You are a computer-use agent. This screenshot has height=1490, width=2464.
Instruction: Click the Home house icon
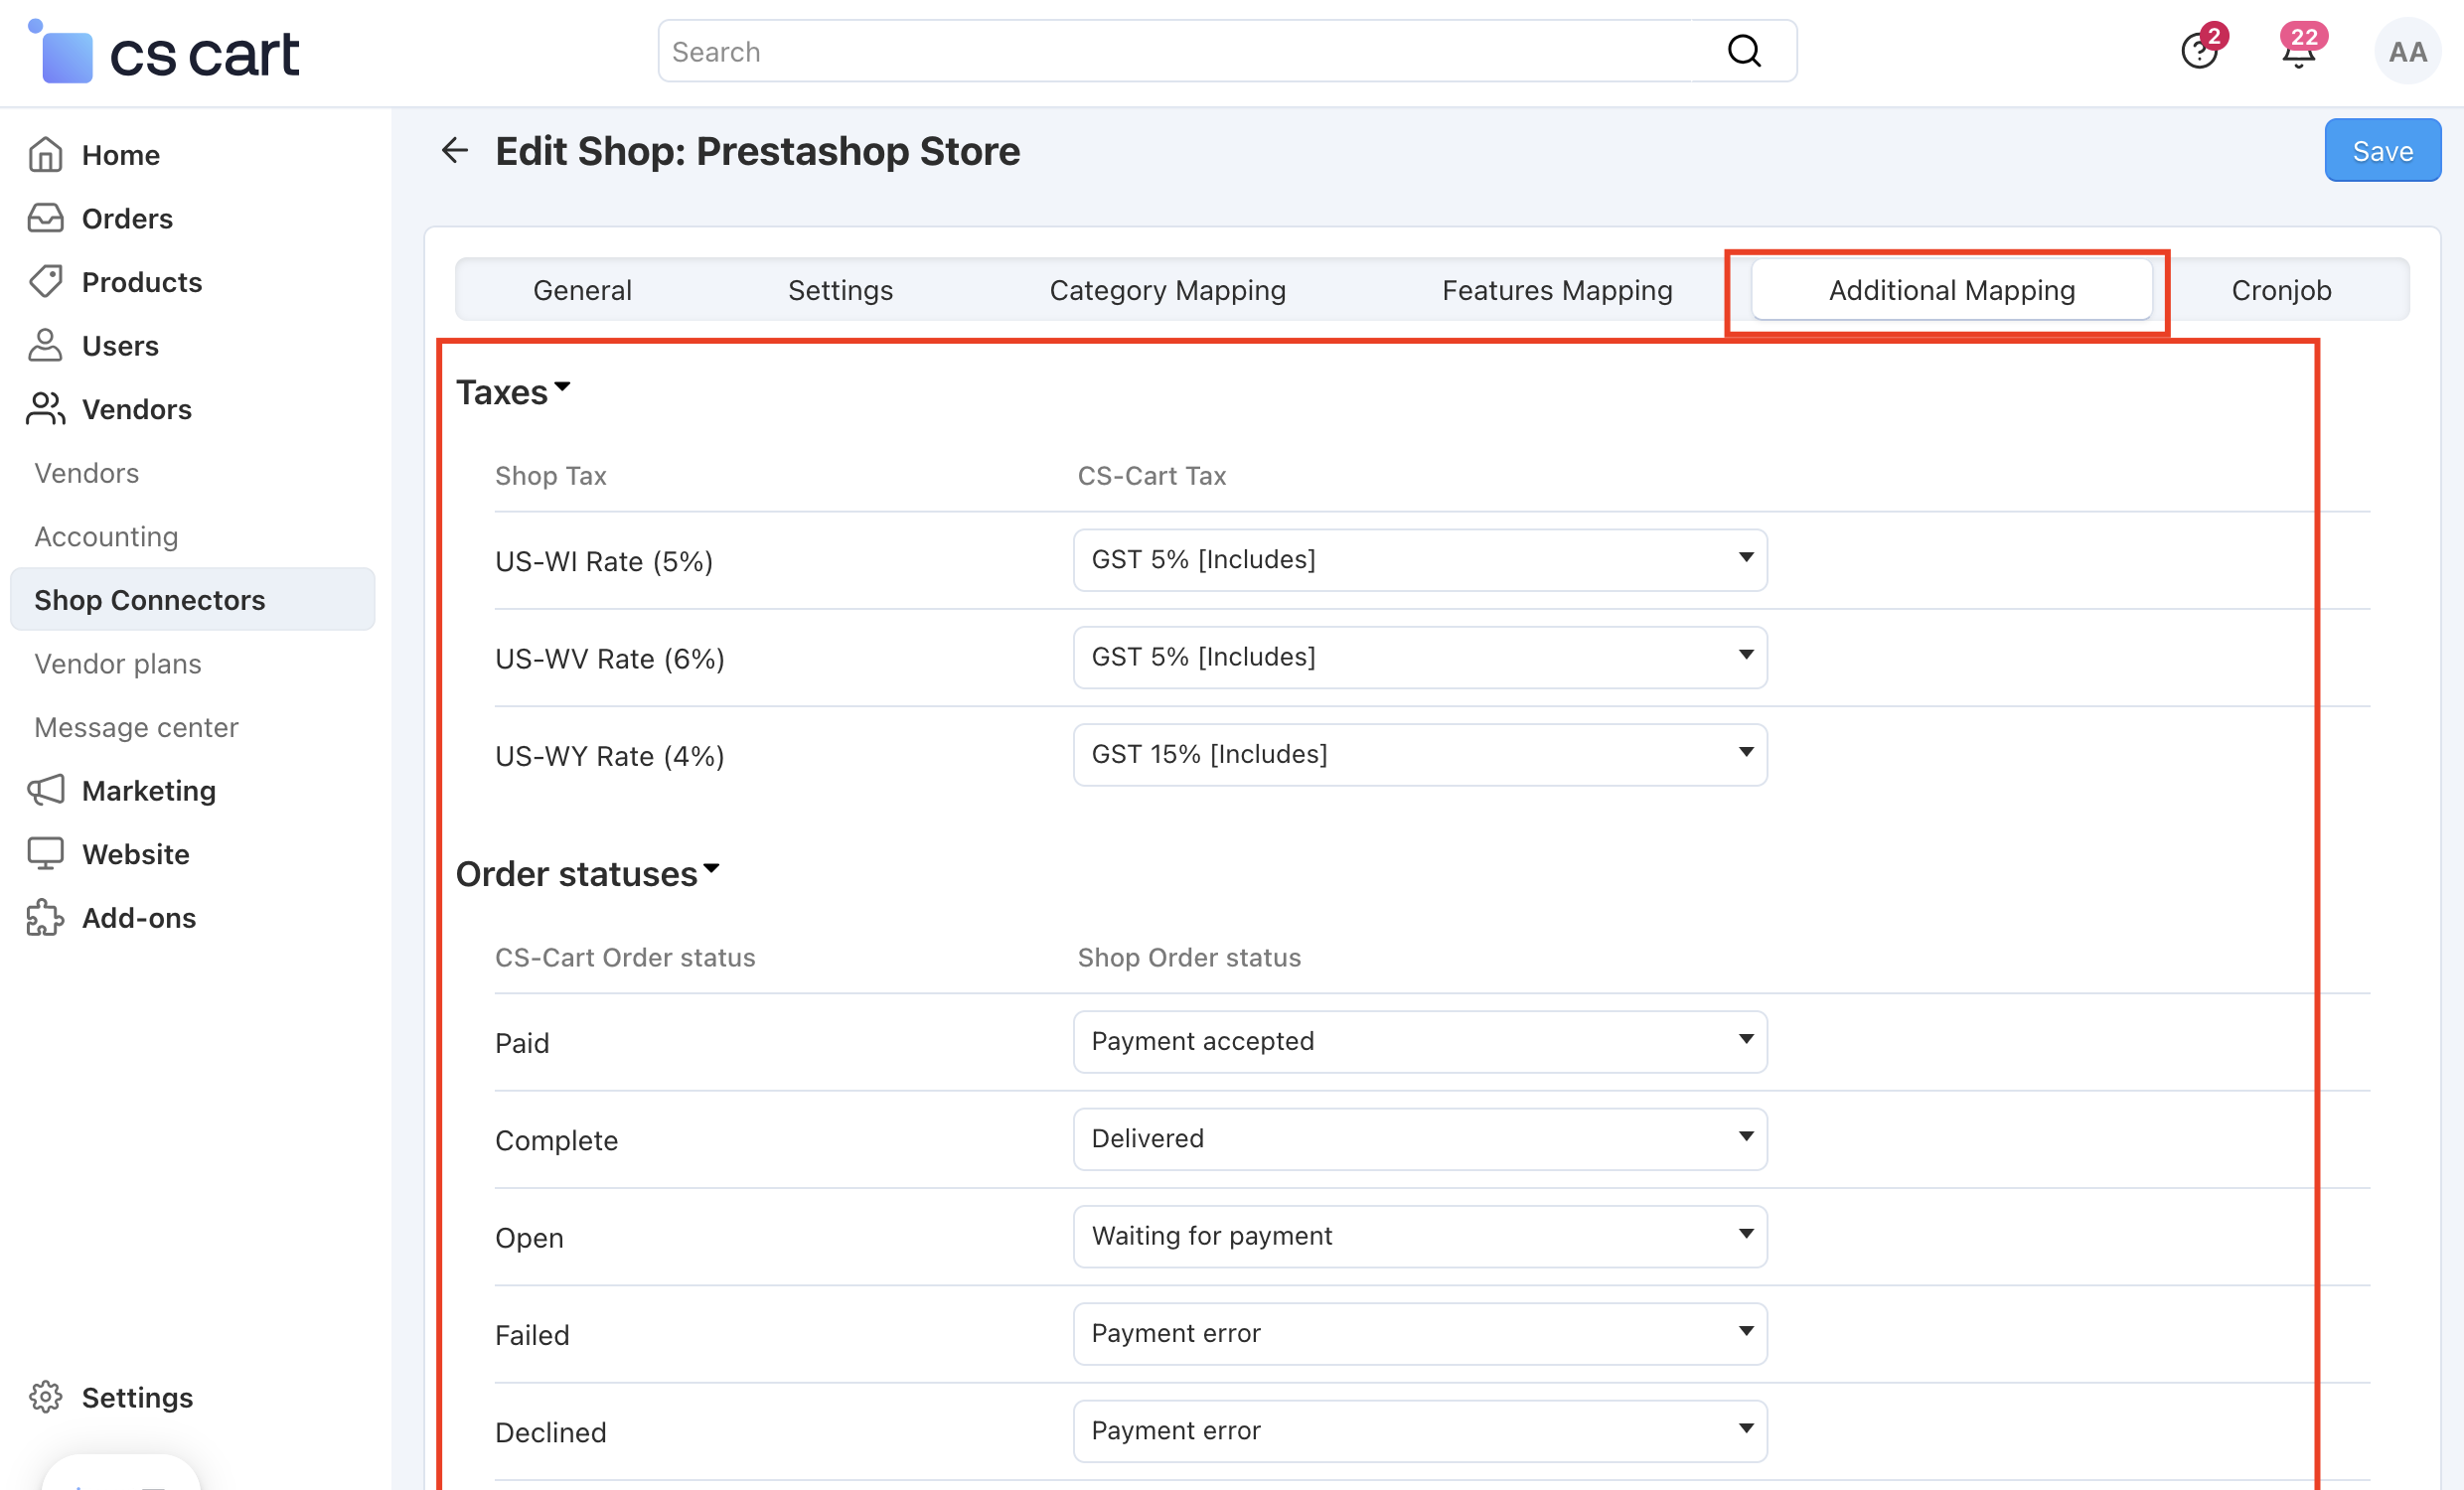(x=46, y=155)
